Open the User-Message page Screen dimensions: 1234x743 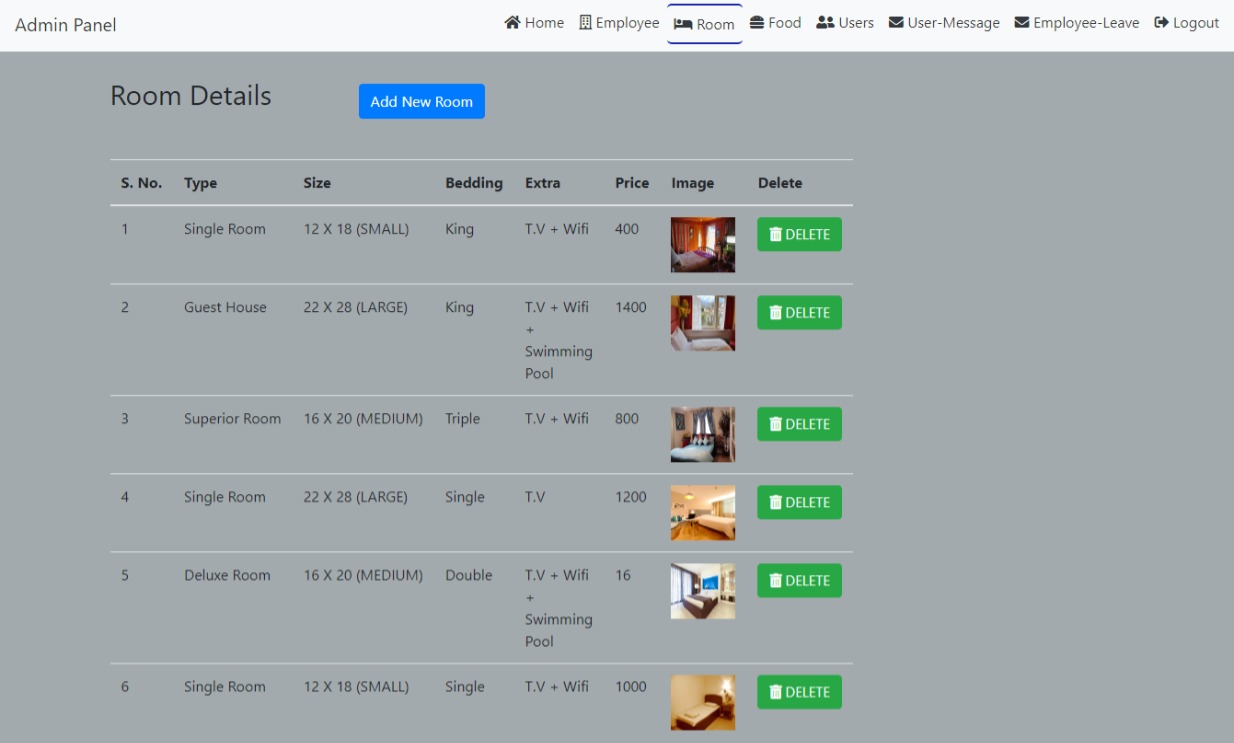[x=944, y=22]
